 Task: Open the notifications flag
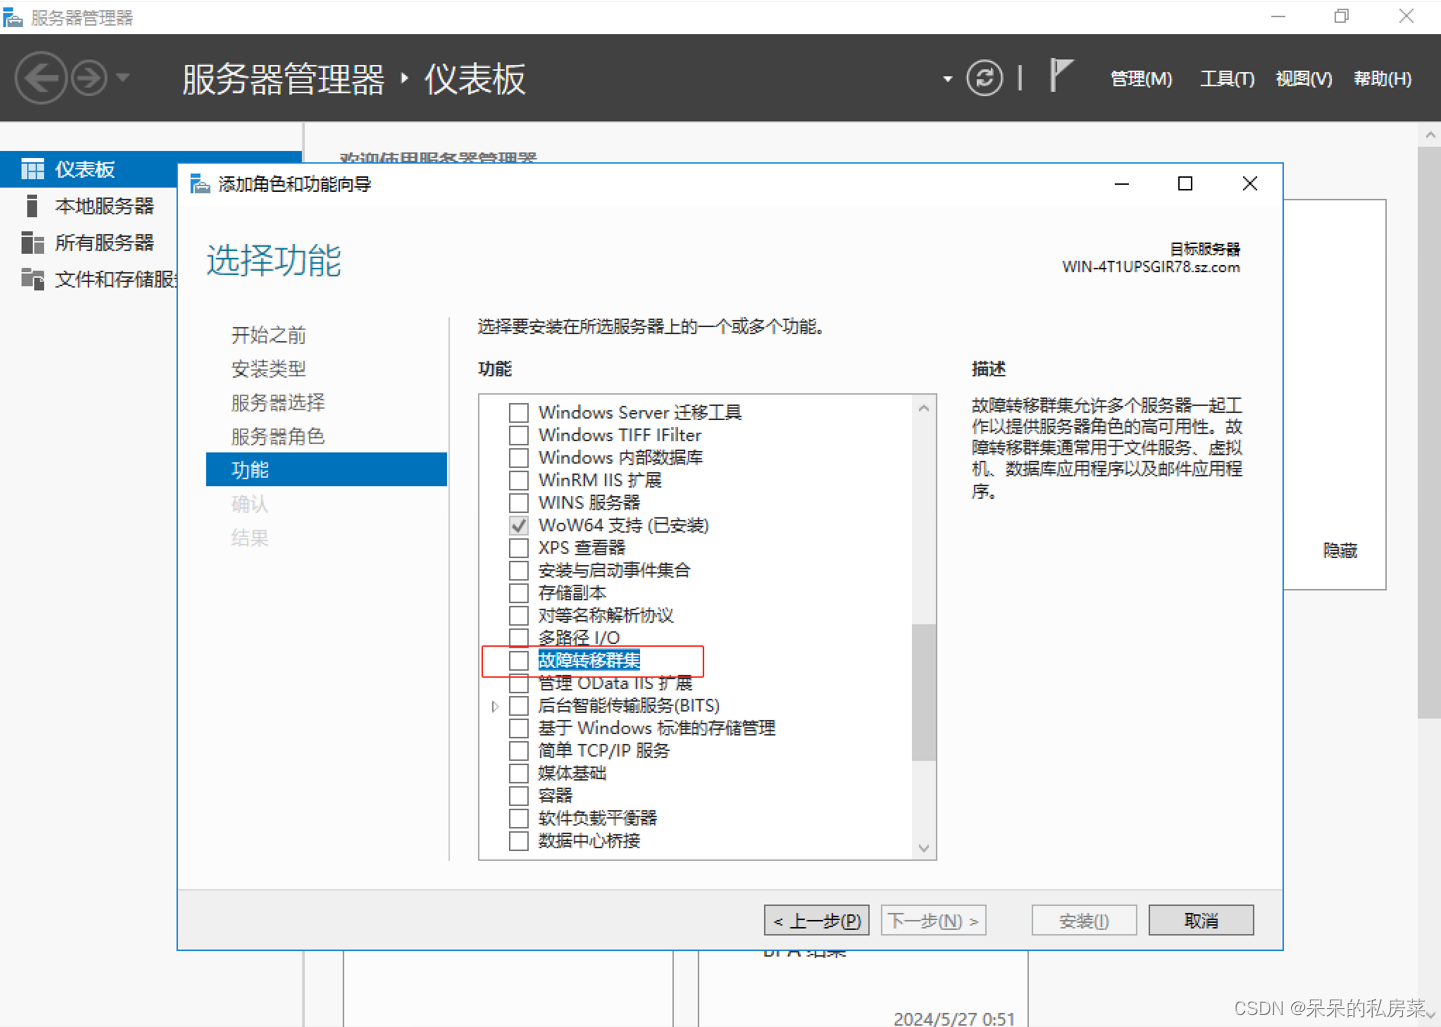click(x=1060, y=75)
